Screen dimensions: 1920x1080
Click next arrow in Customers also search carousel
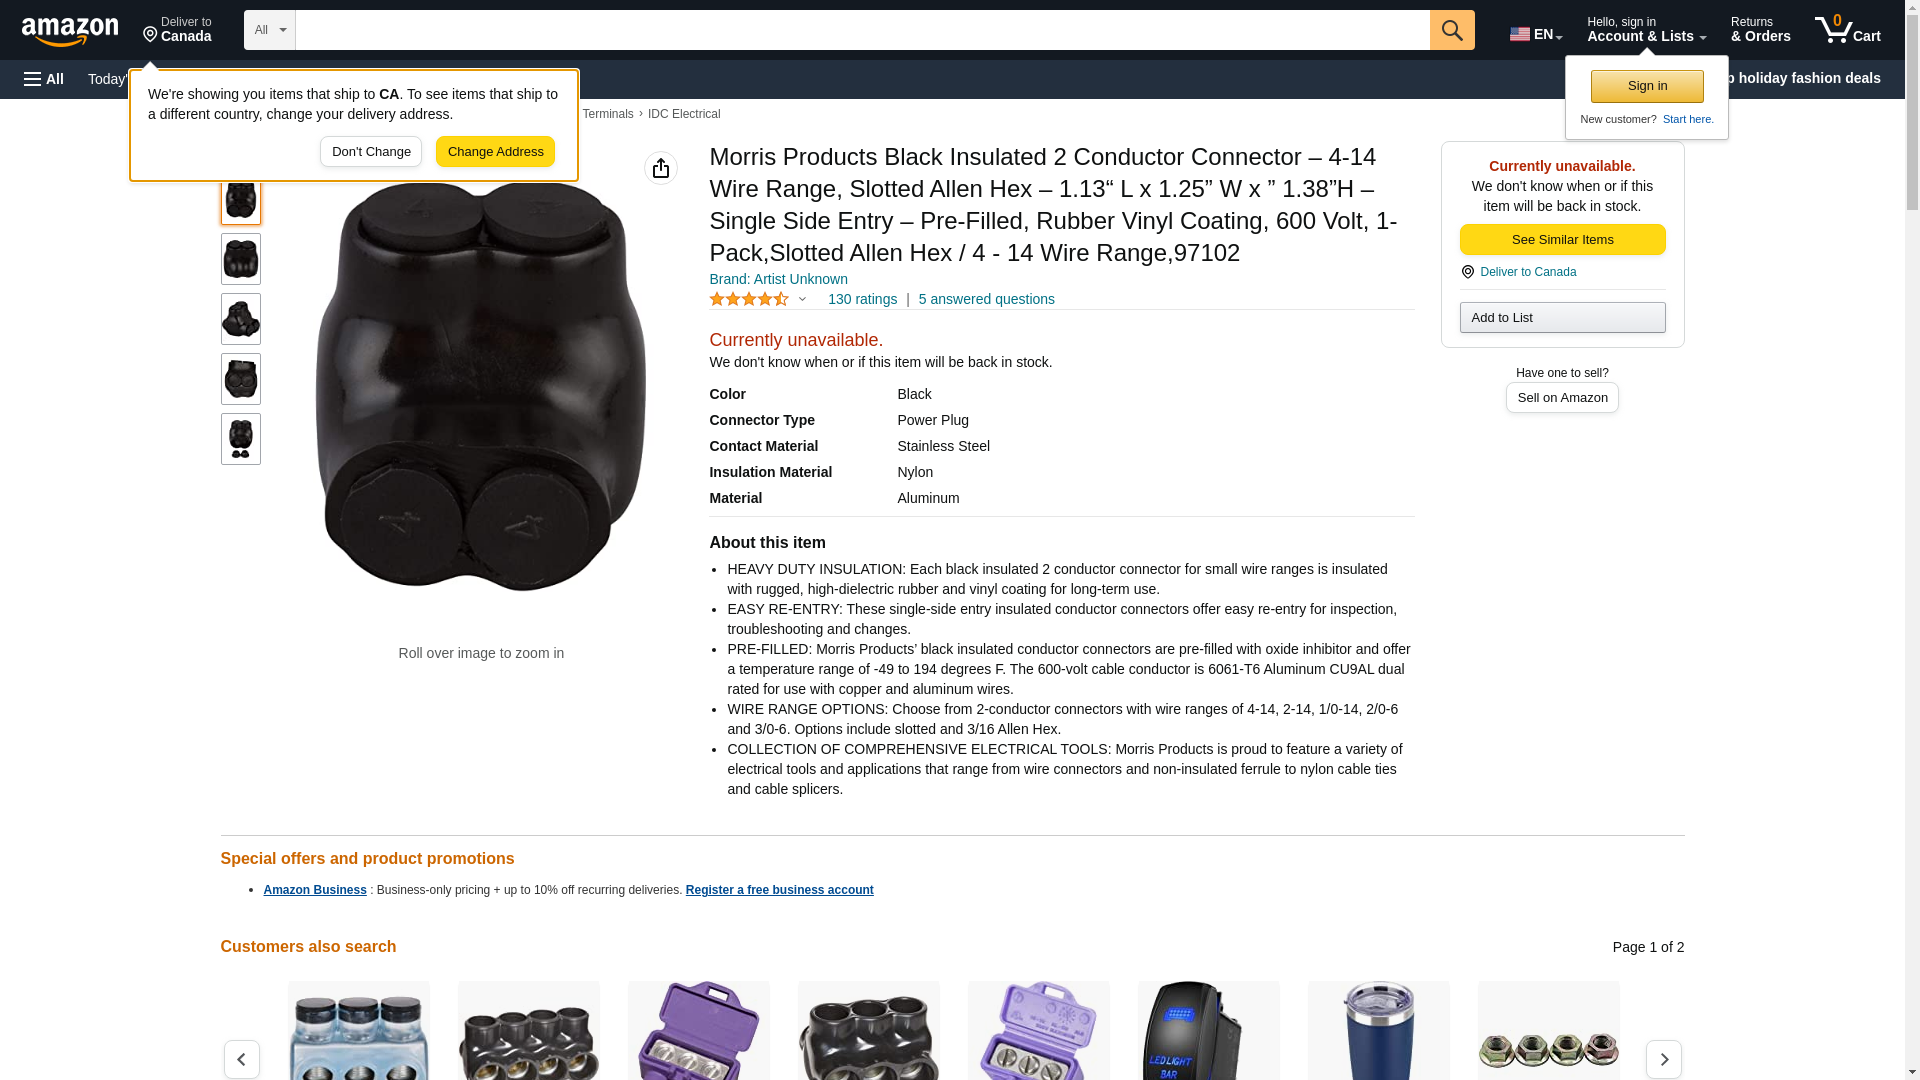pos(1663,1059)
